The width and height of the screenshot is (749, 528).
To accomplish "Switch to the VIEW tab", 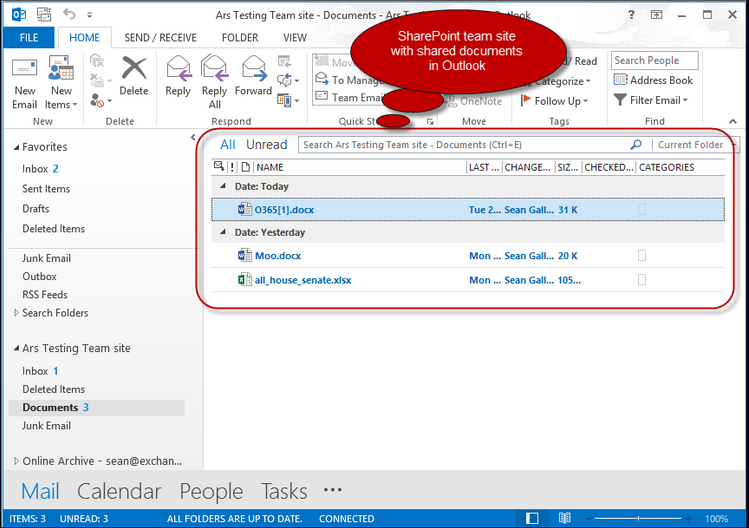I will pos(295,38).
